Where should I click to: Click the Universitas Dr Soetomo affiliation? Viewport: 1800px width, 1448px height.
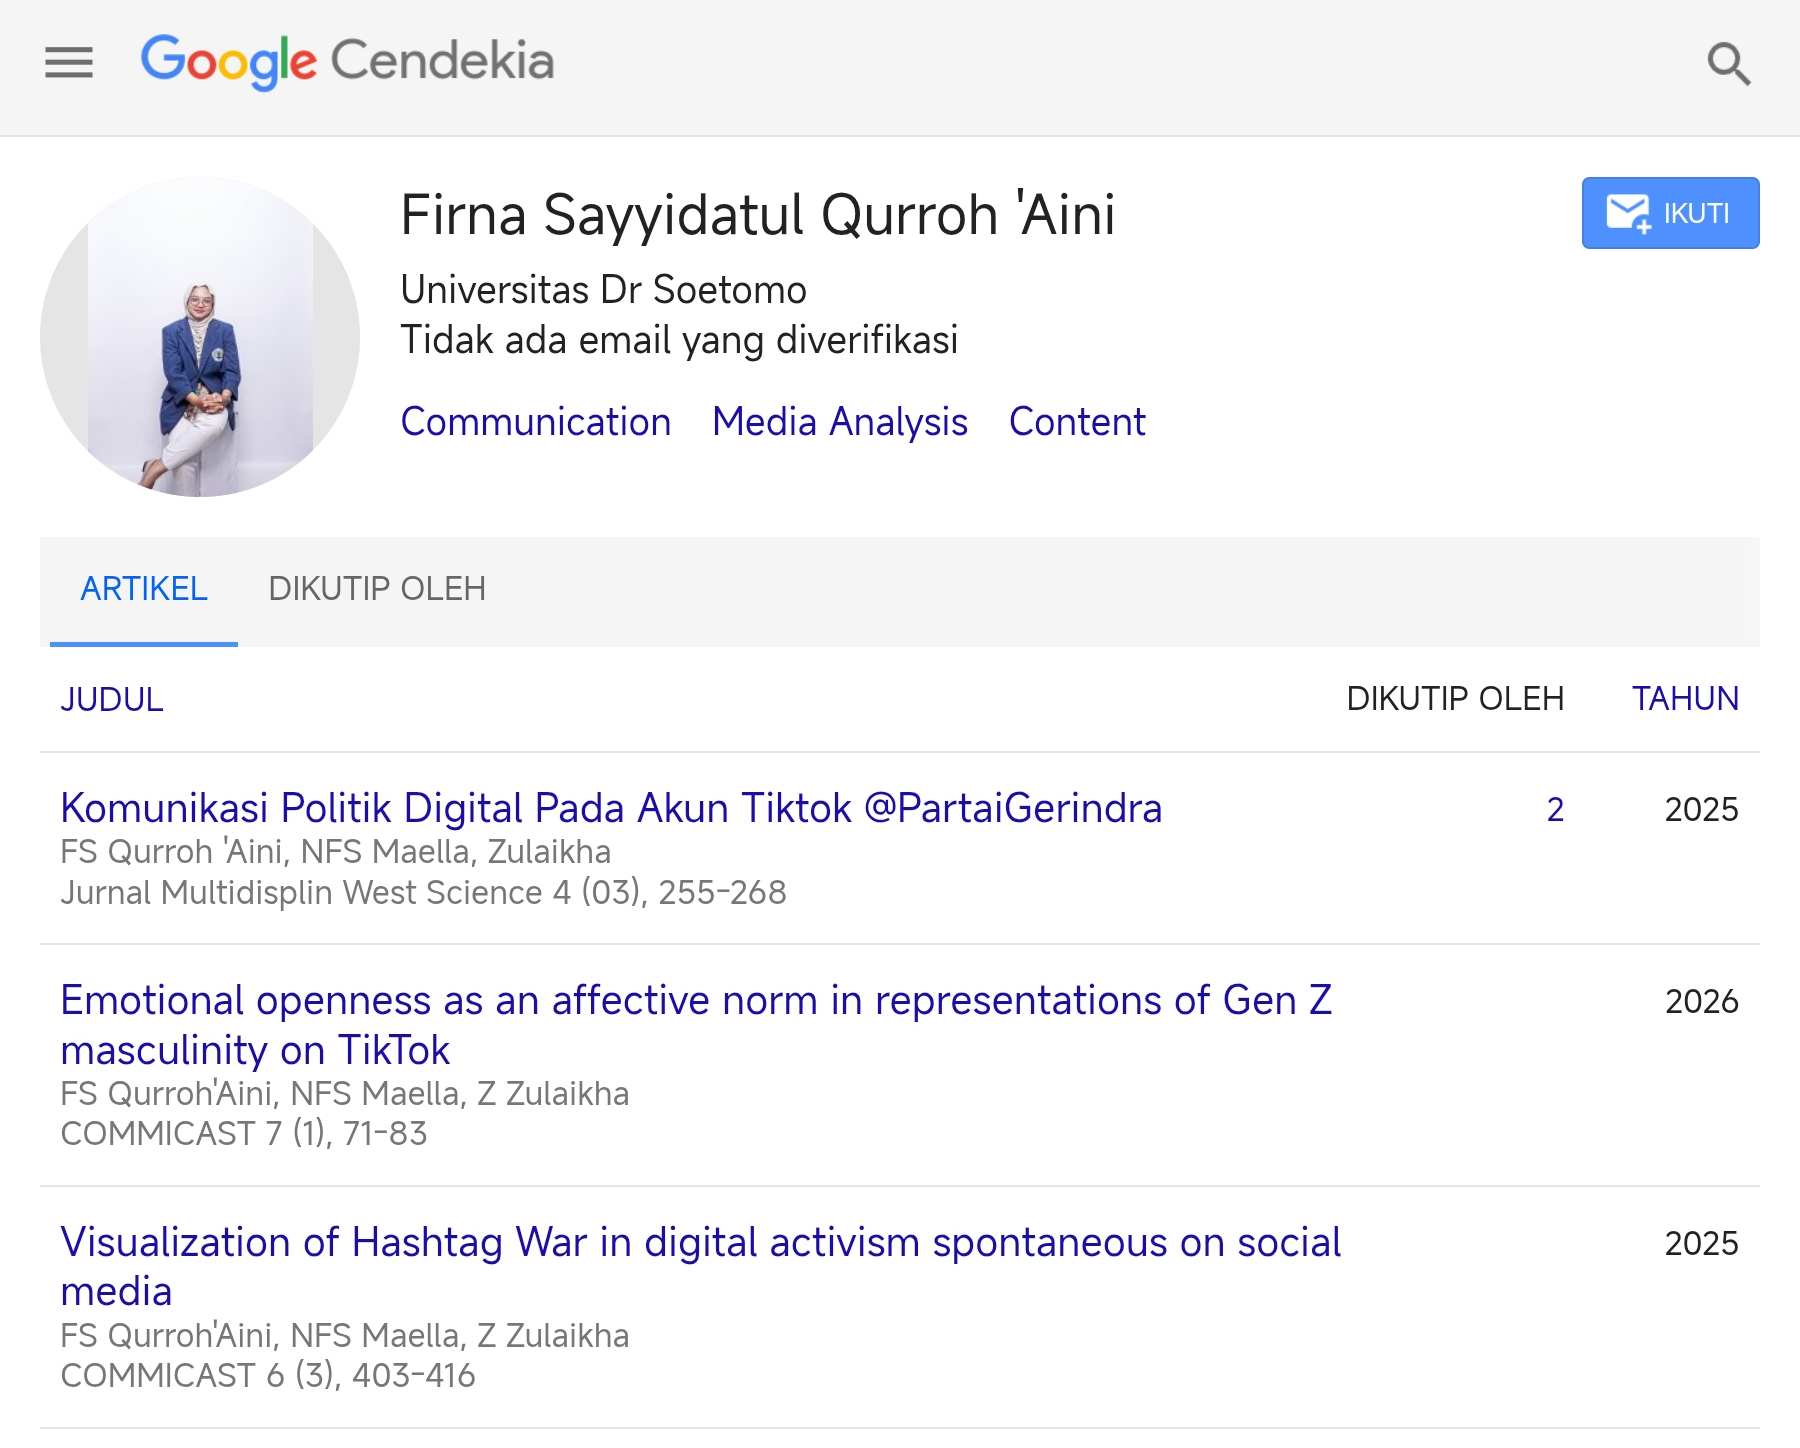(x=603, y=290)
